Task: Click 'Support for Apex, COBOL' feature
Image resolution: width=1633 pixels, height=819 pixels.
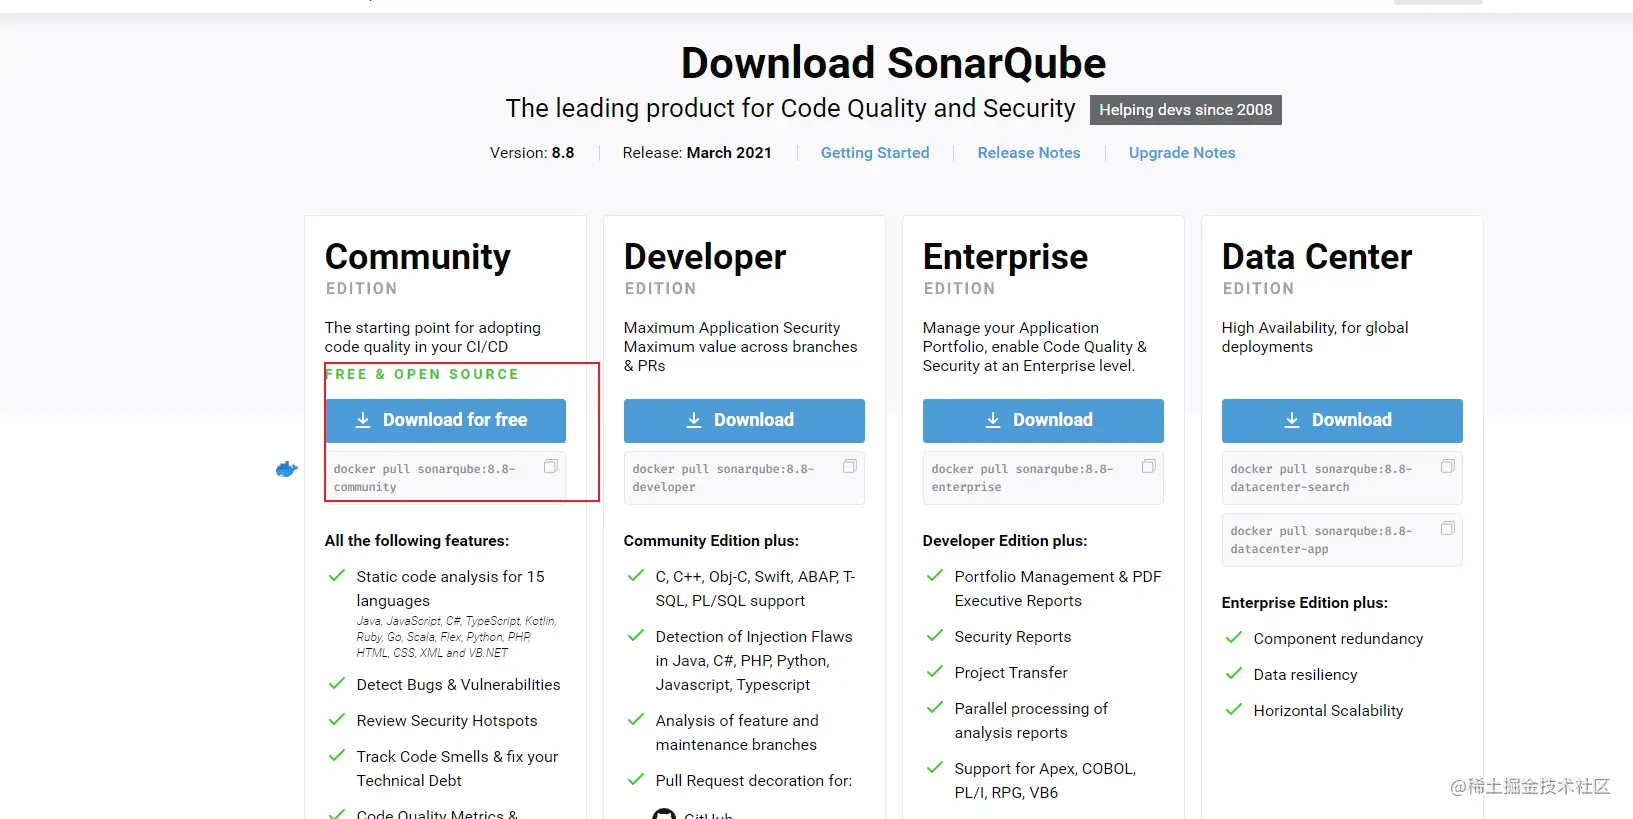Action: tap(1045, 781)
